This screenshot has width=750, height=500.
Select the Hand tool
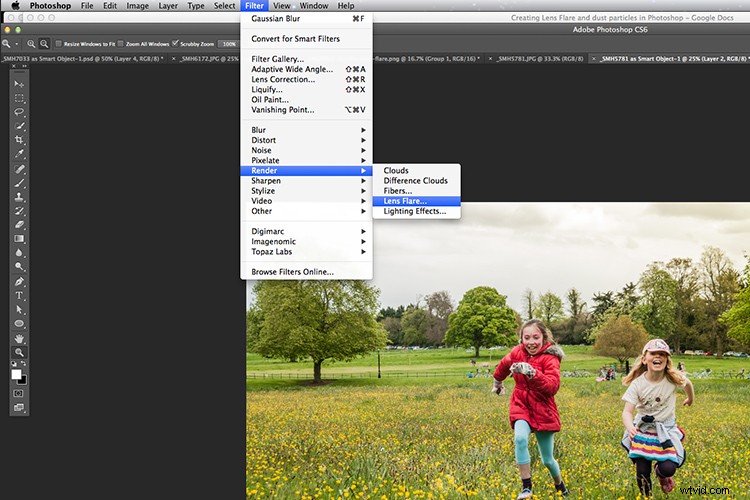(19, 338)
